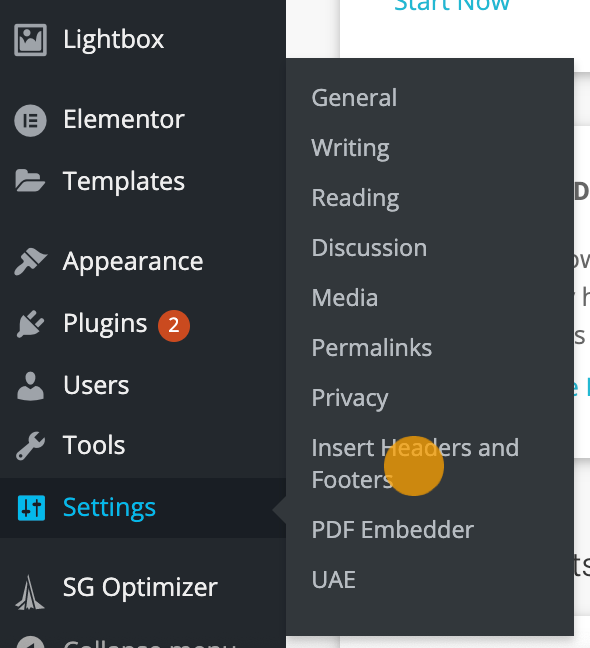Viewport: 590px width, 648px height.
Task: Click the Templates folder icon
Action: tap(30, 181)
